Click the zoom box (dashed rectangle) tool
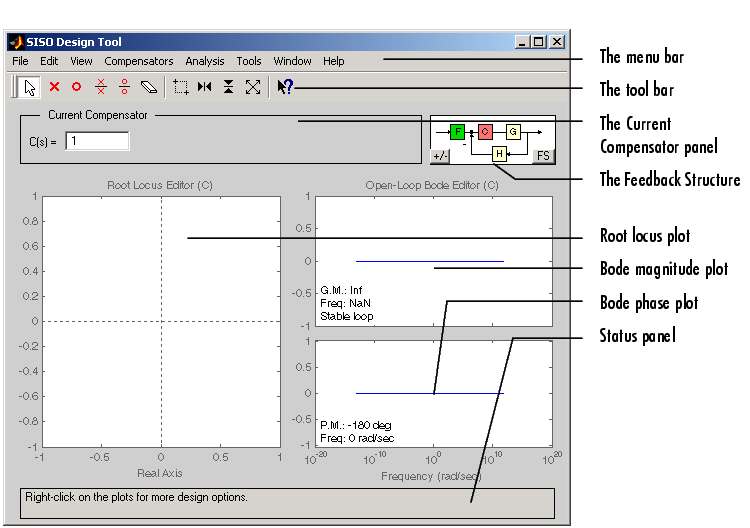The image size is (750, 528). tap(181, 87)
